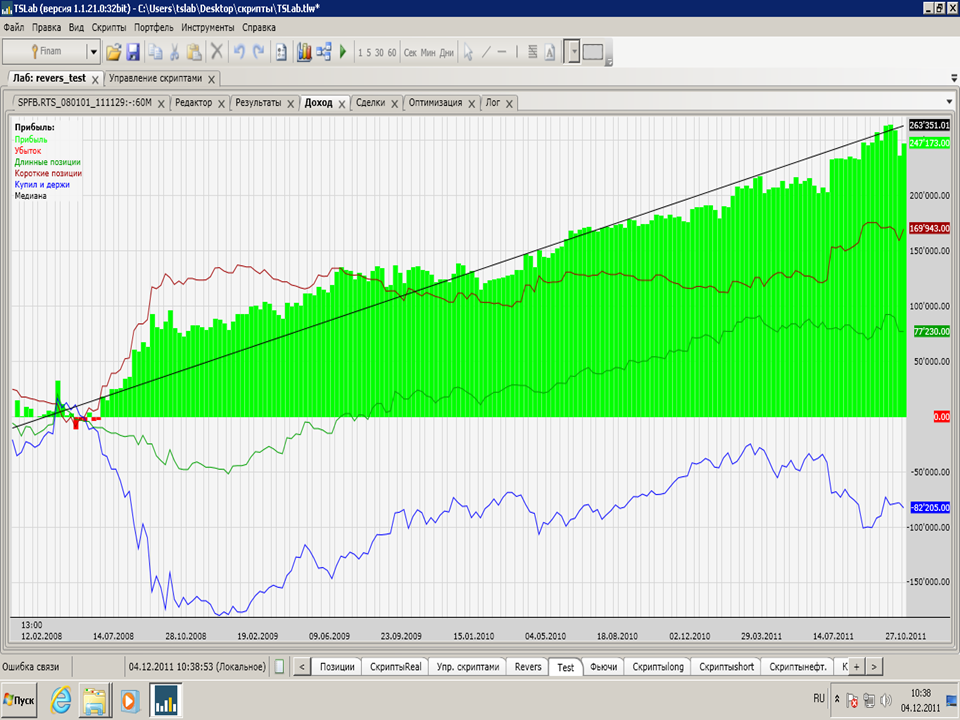The height and width of the screenshot is (720, 960).
Task: Expand the Finam data source dropdown
Action: pyautogui.click(x=94, y=52)
